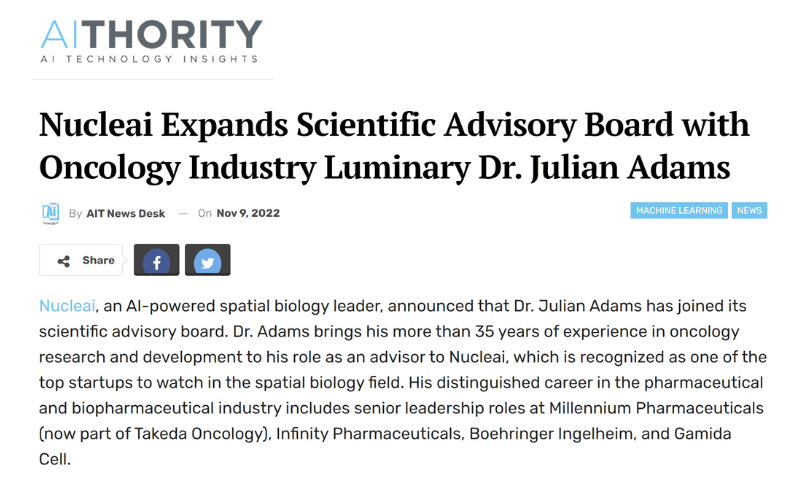Image resolution: width=800 pixels, height=500 pixels.
Task: Follow the Nucleai hyperlink in the article
Action: [67, 306]
